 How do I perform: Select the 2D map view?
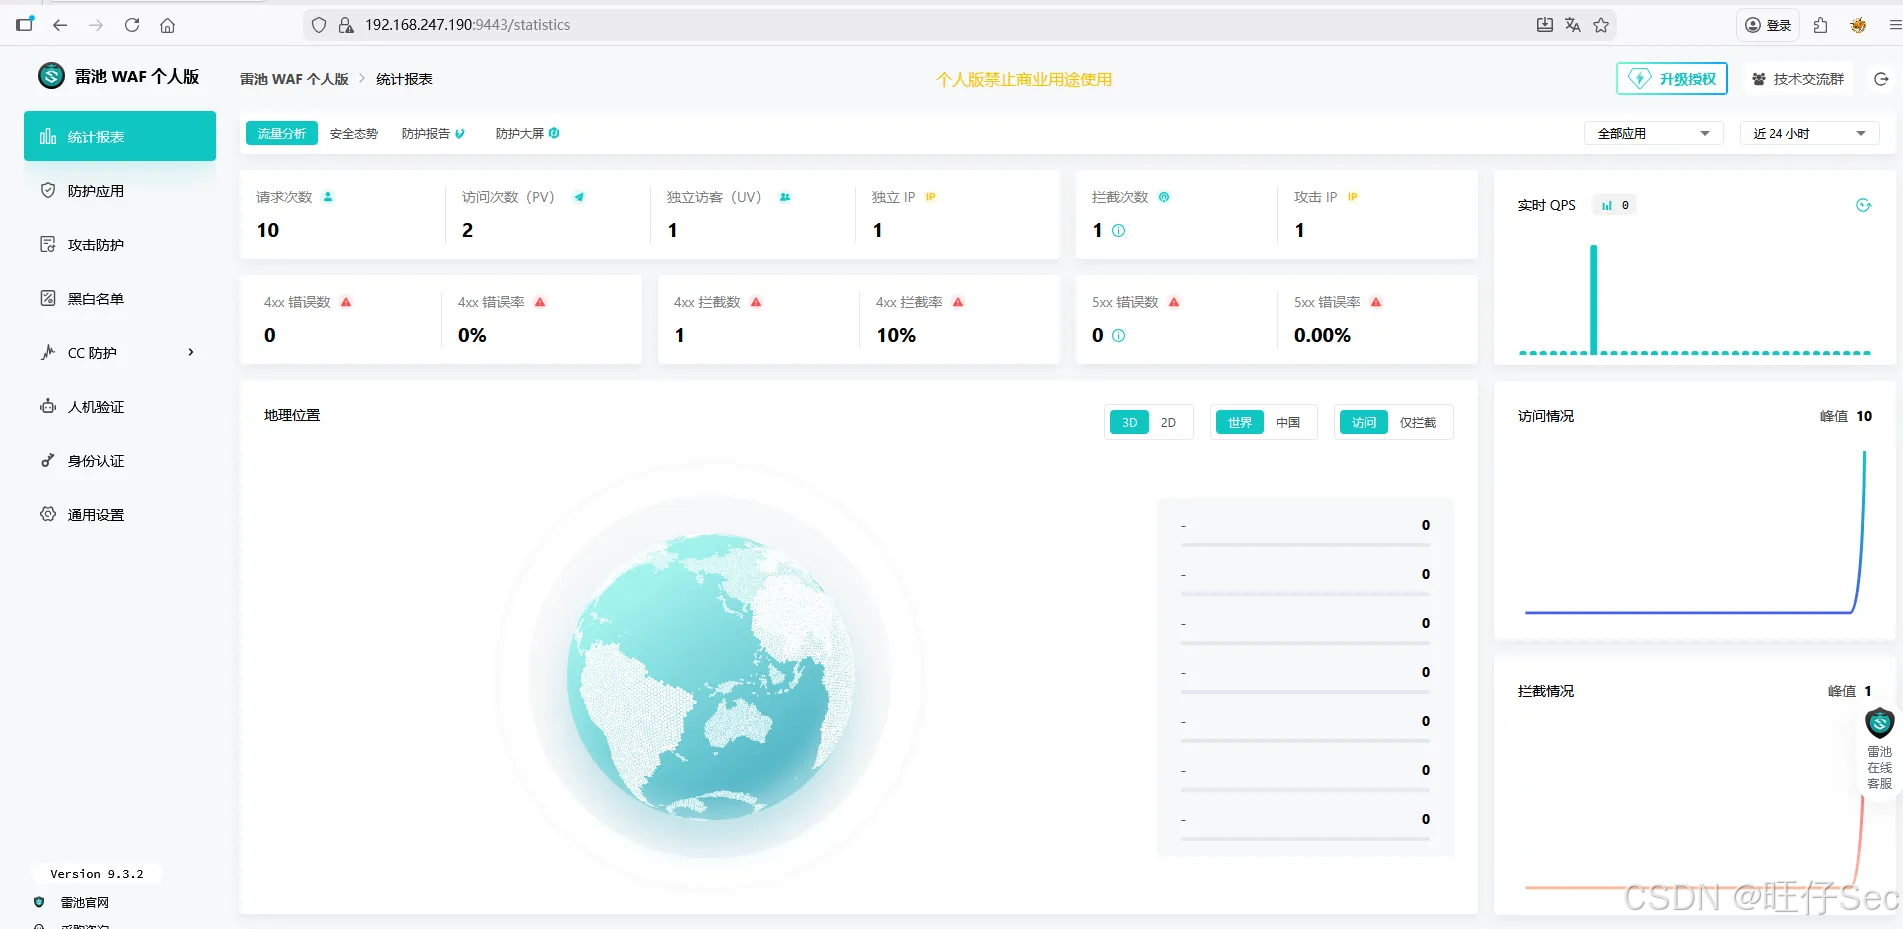[1168, 422]
